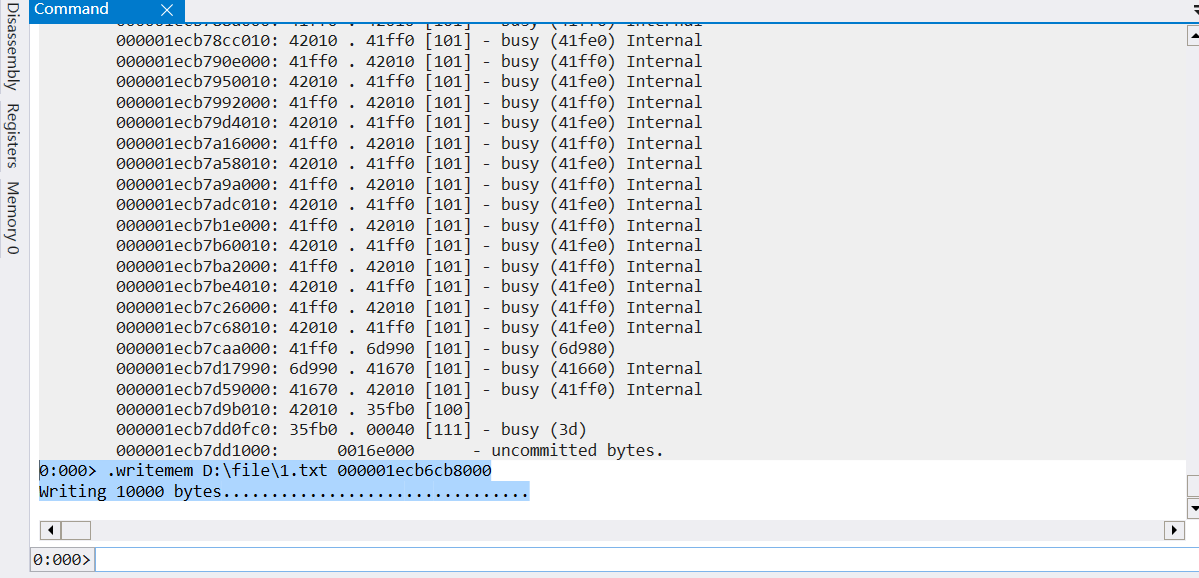Click the heap entry line 000001ecb7b1e000
The image size is (1199, 578).
pos(409,225)
